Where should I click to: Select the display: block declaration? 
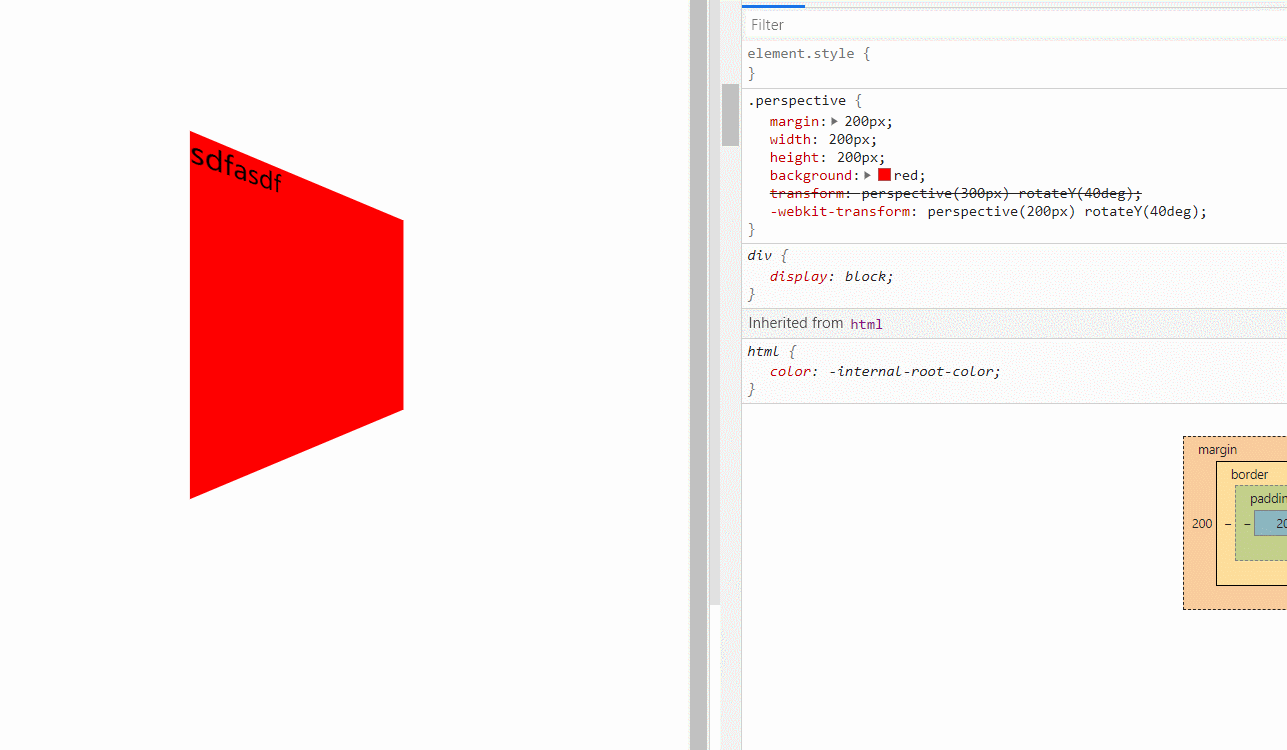[831, 276]
